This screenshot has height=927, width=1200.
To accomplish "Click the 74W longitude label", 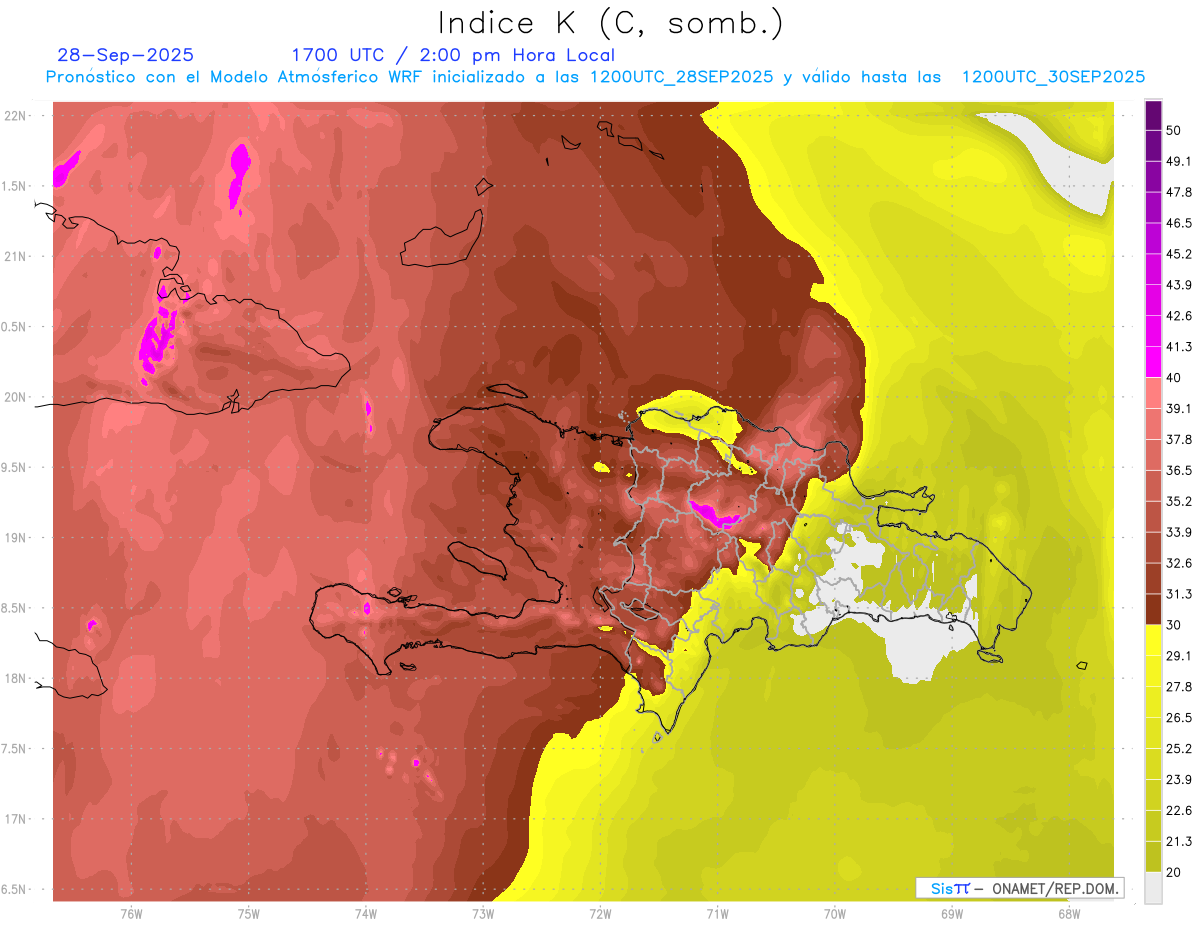I will [x=366, y=914].
